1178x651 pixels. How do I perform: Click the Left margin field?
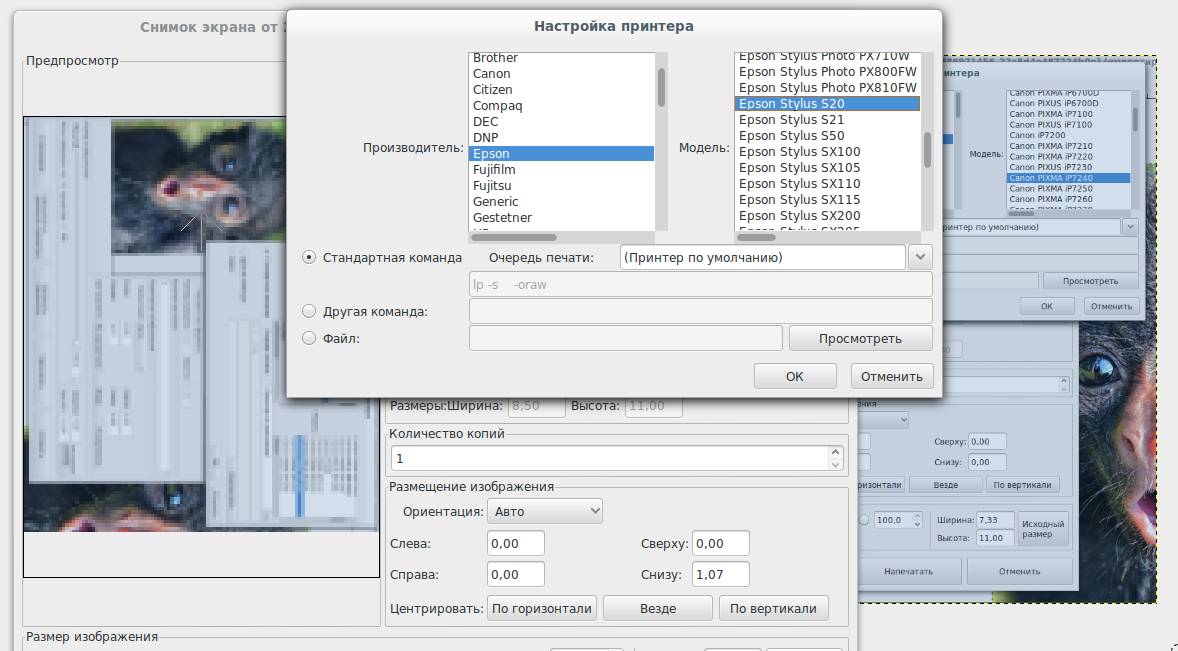(x=515, y=544)
